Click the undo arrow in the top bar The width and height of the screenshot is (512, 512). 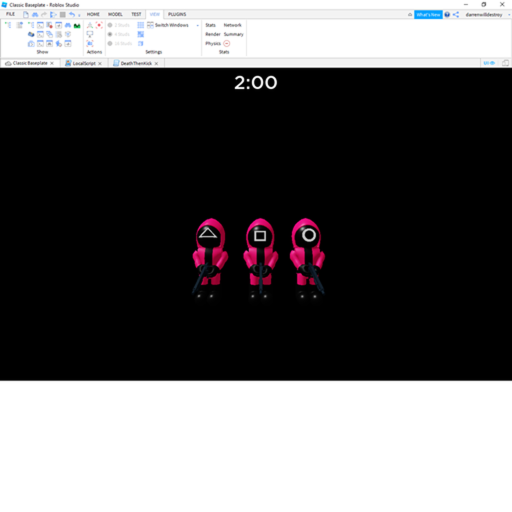click(72, 14)
